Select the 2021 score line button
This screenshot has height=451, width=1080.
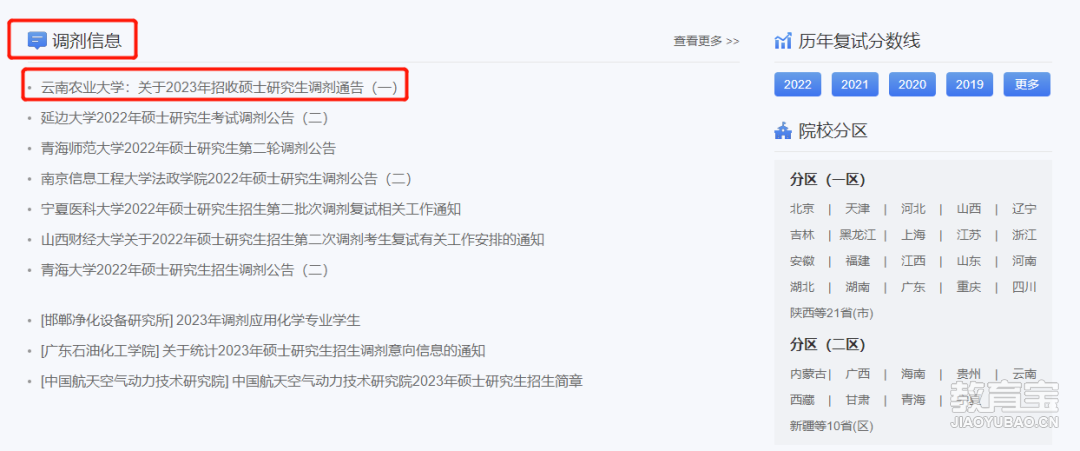pyautogui.click(x=855, y=85)
